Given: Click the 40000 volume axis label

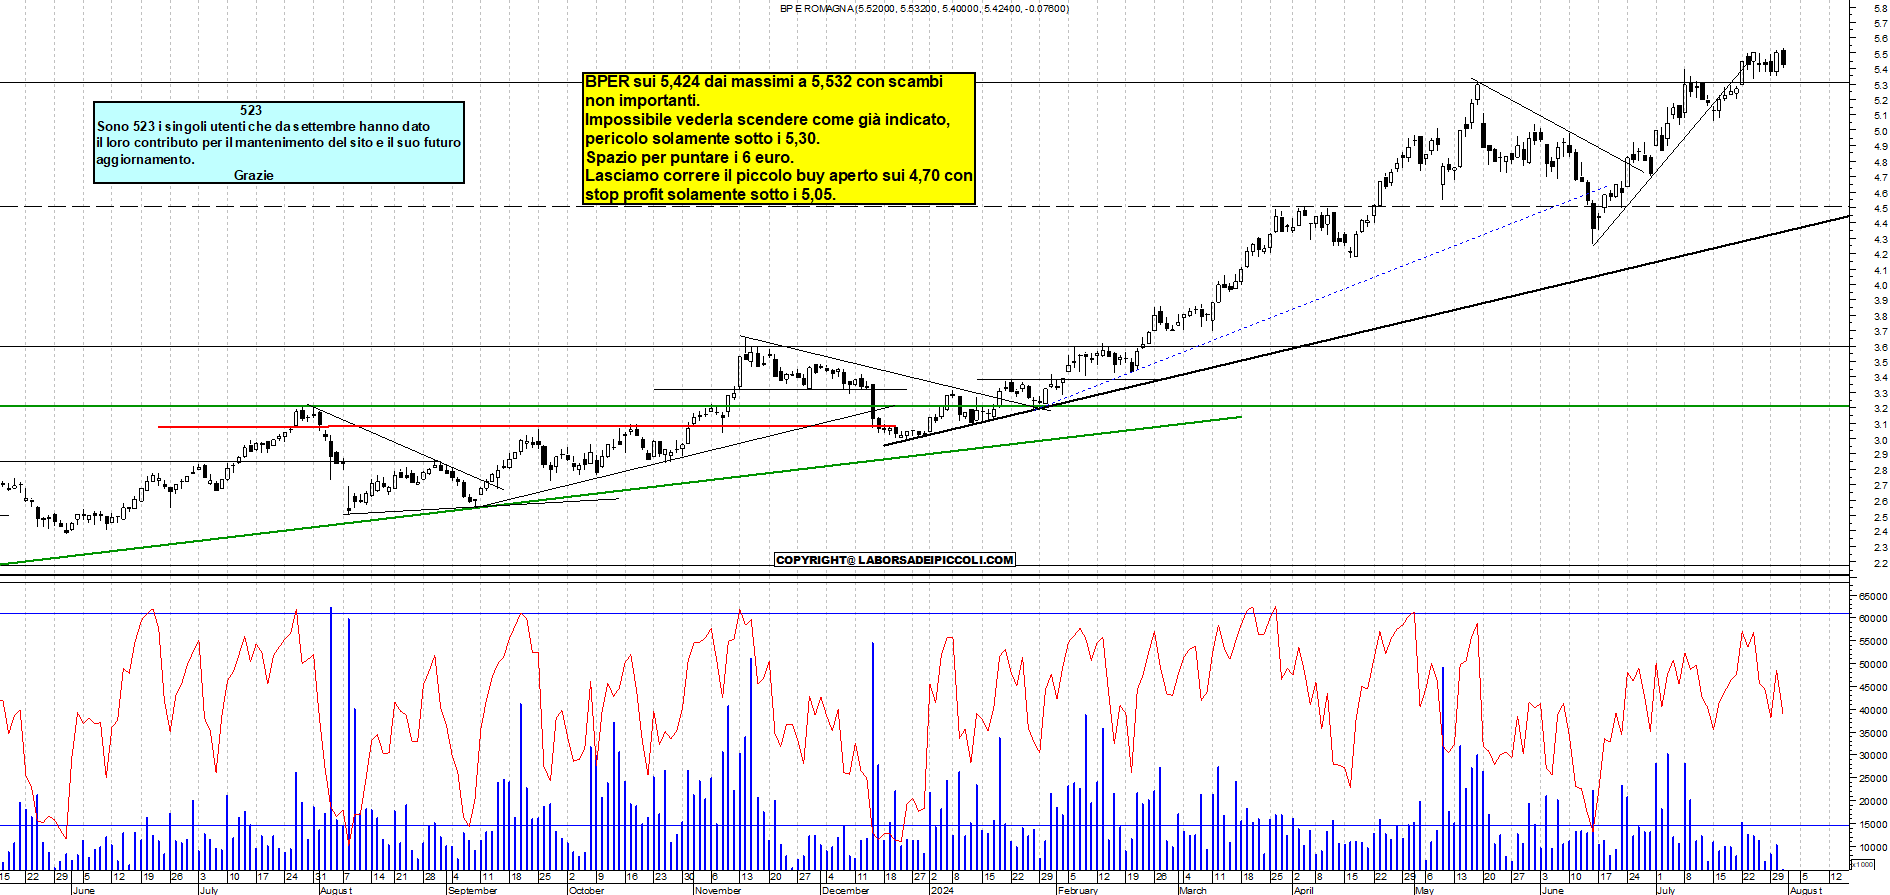Looking at the screenshot, I should coord(1873,711).
